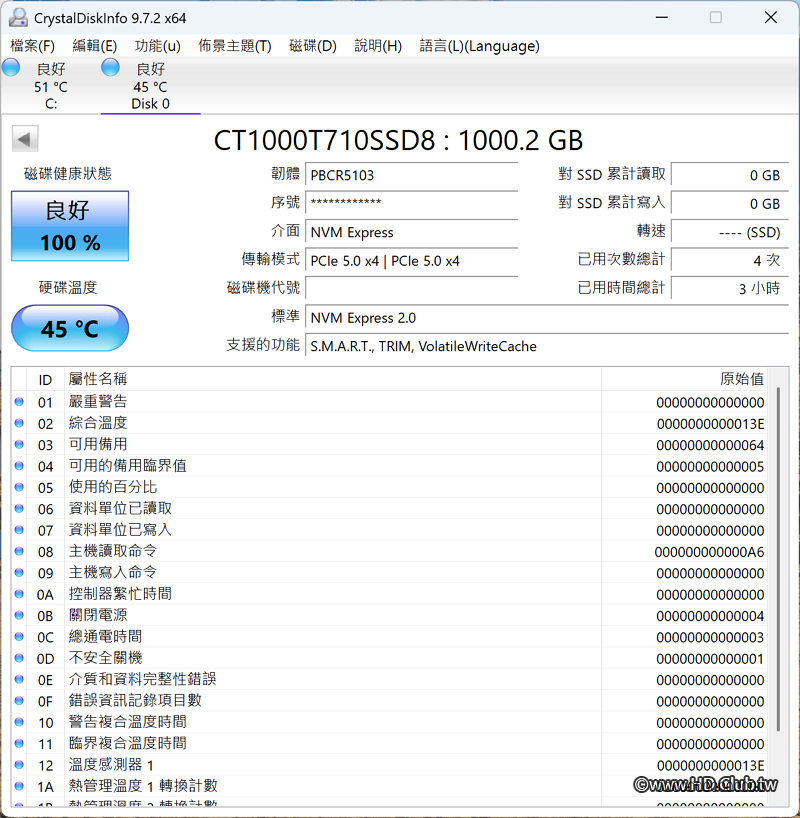
Task: Click the power on count value 4 次
Action: (x=730, y=260)
